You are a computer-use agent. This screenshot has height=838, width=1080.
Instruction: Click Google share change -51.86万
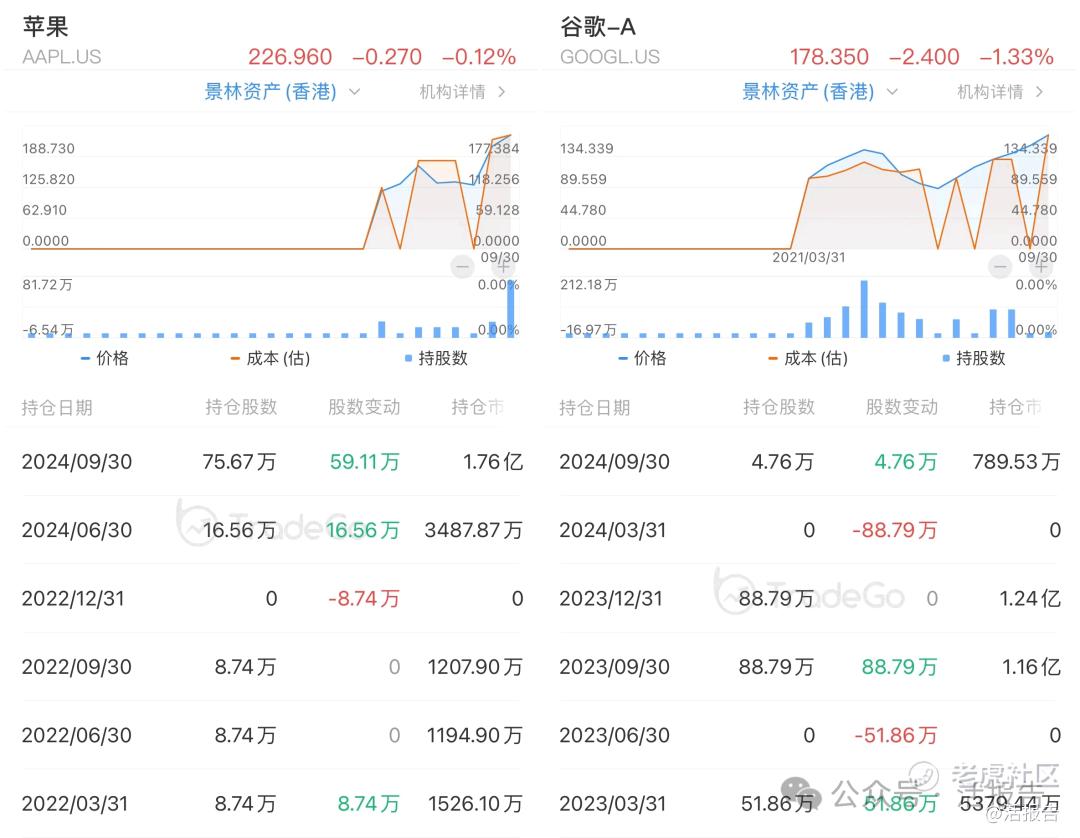tap(896, 735)
